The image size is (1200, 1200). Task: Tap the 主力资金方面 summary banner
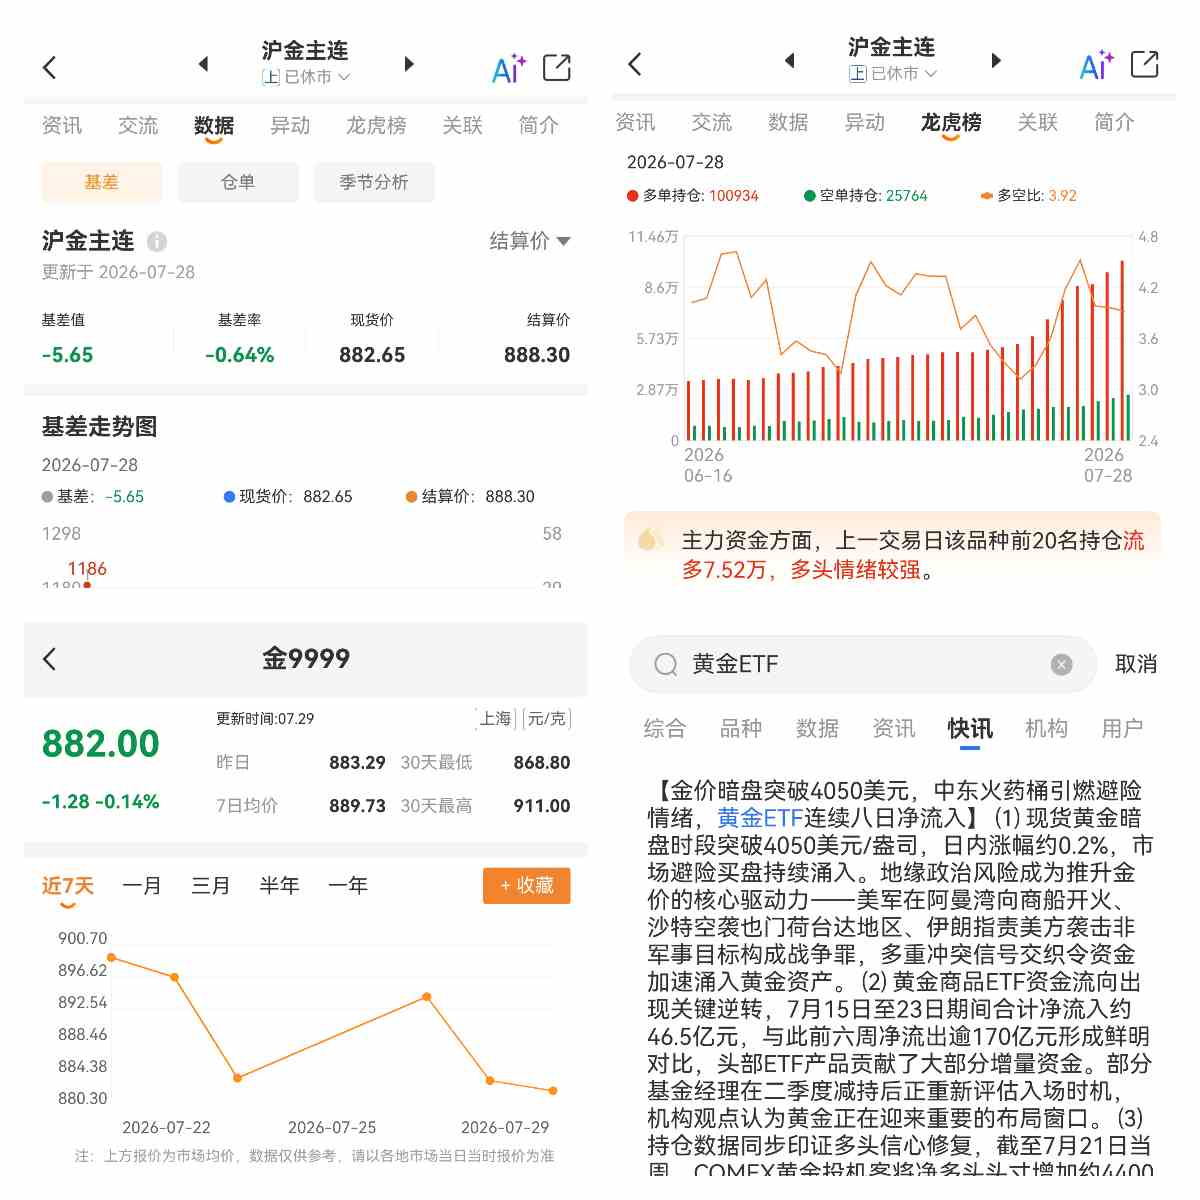(892, 548)
